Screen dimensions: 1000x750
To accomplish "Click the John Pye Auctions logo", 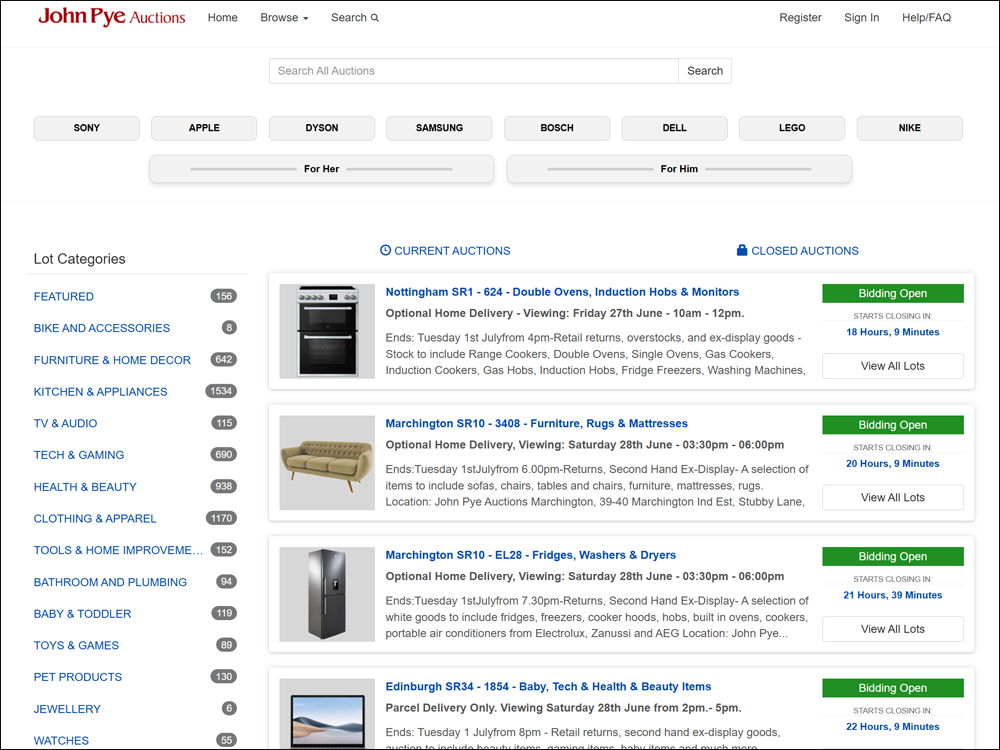I will point(111,17).
